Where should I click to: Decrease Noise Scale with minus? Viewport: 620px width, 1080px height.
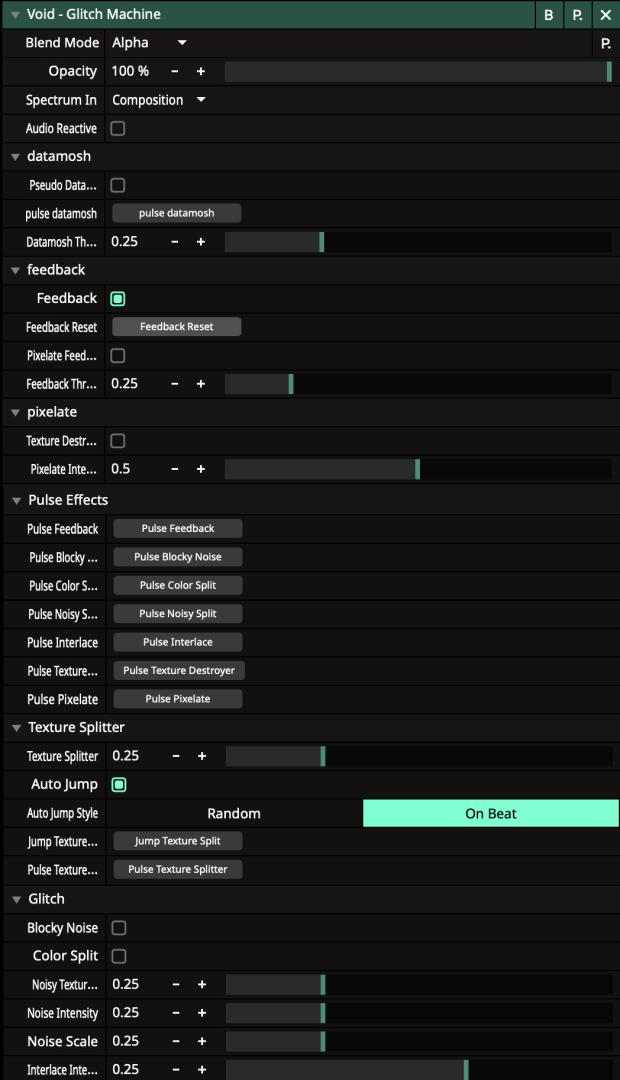(176, 1041)
